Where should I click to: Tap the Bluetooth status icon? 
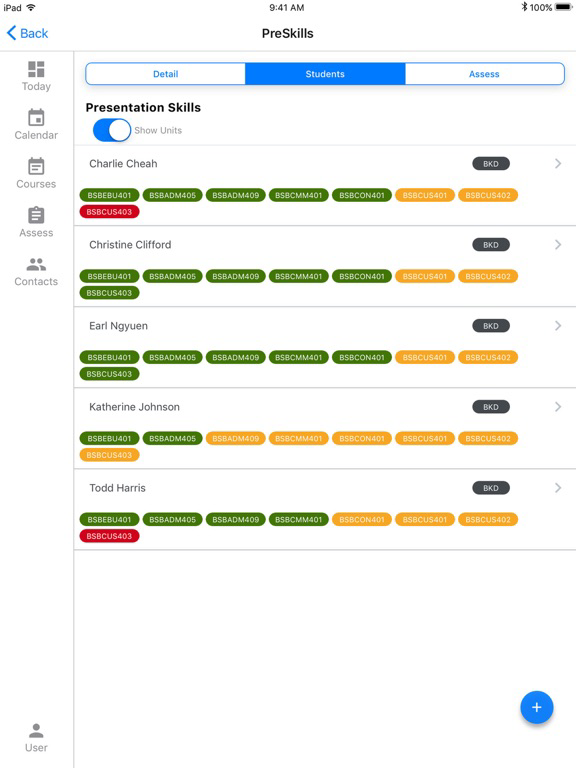pos(524,7)
